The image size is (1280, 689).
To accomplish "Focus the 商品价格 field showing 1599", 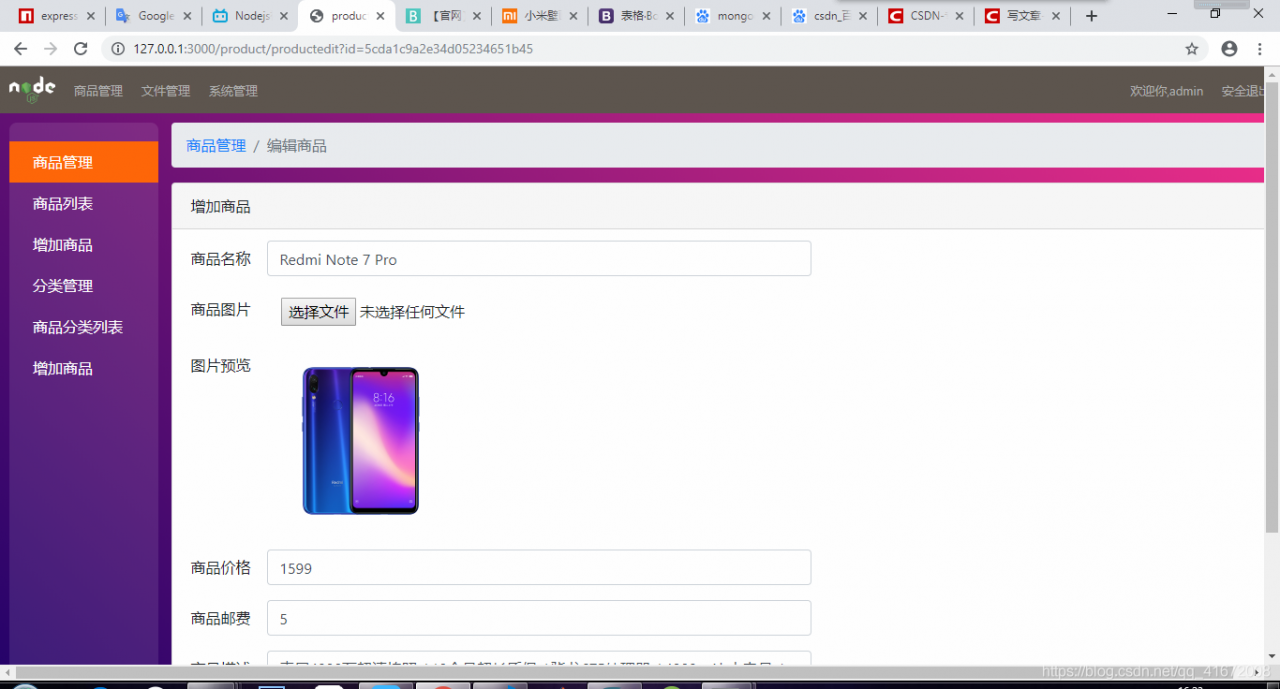I will coord(539,567).
